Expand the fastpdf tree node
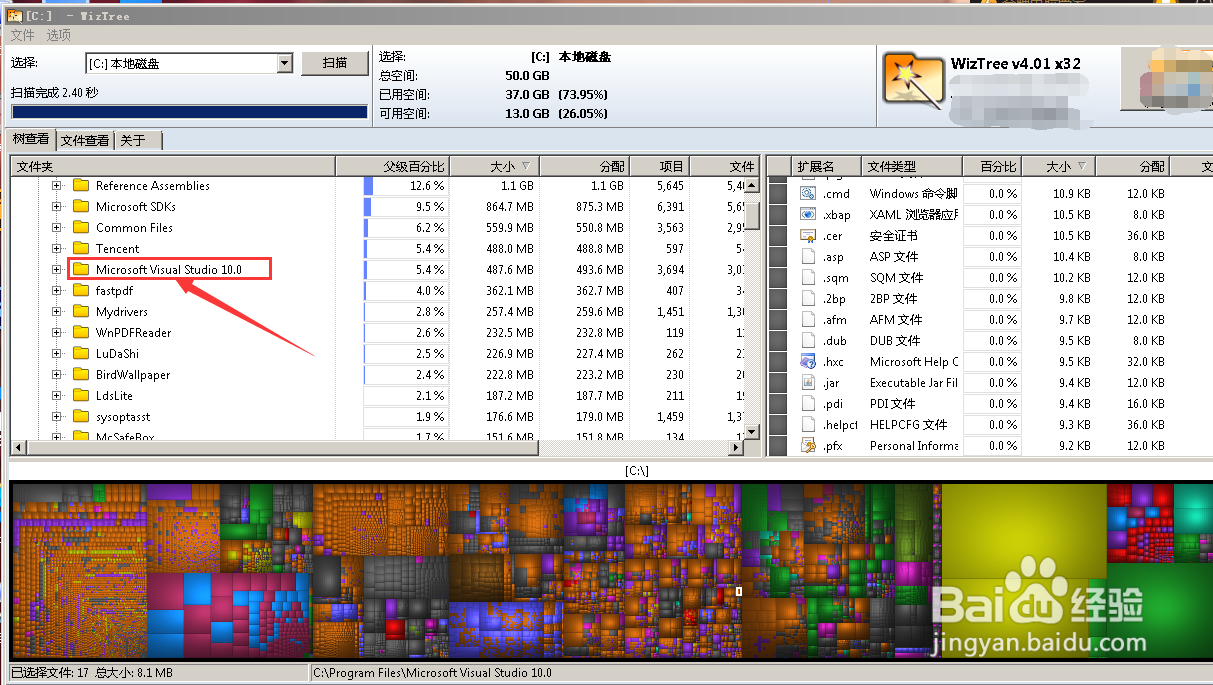The height and width of the screenshot is (685, 1213). [x=57, y=290]
